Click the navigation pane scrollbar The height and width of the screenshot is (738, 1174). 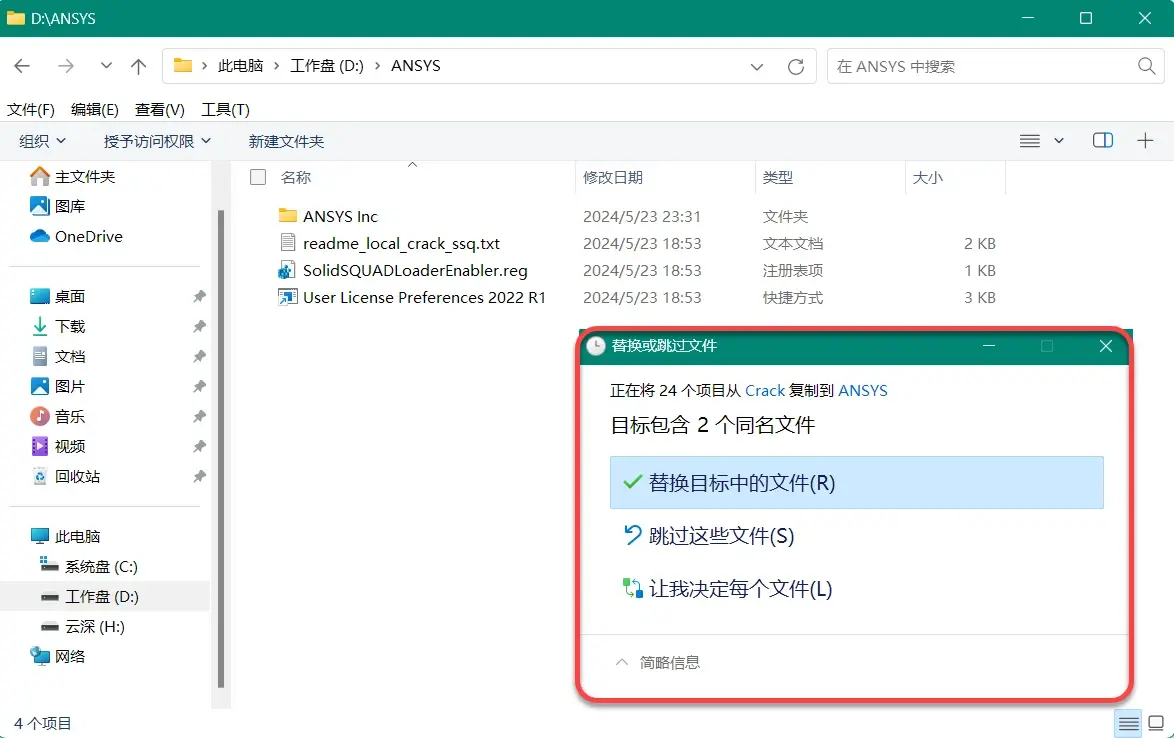pos(221,449)
